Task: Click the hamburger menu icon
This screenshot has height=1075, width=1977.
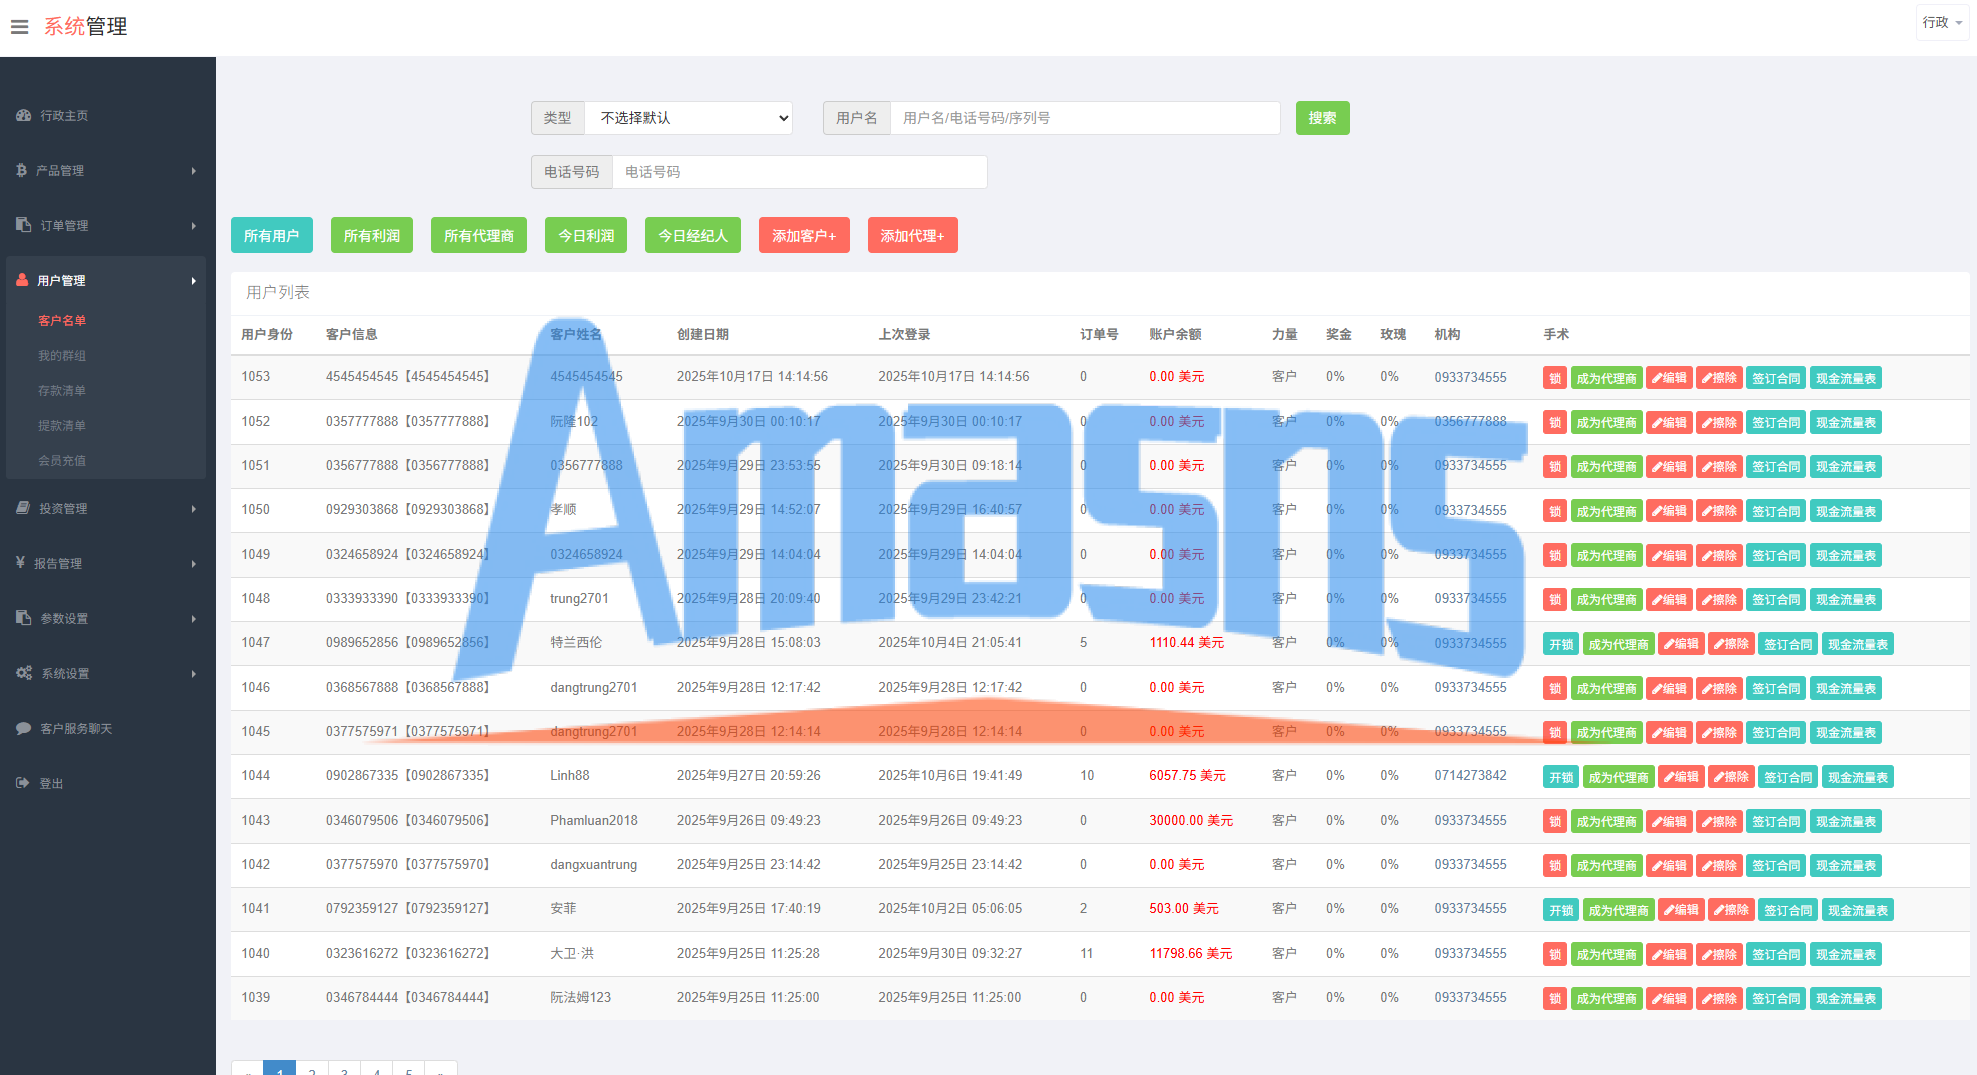Action: pyautogui.click(x=19, y=27)
